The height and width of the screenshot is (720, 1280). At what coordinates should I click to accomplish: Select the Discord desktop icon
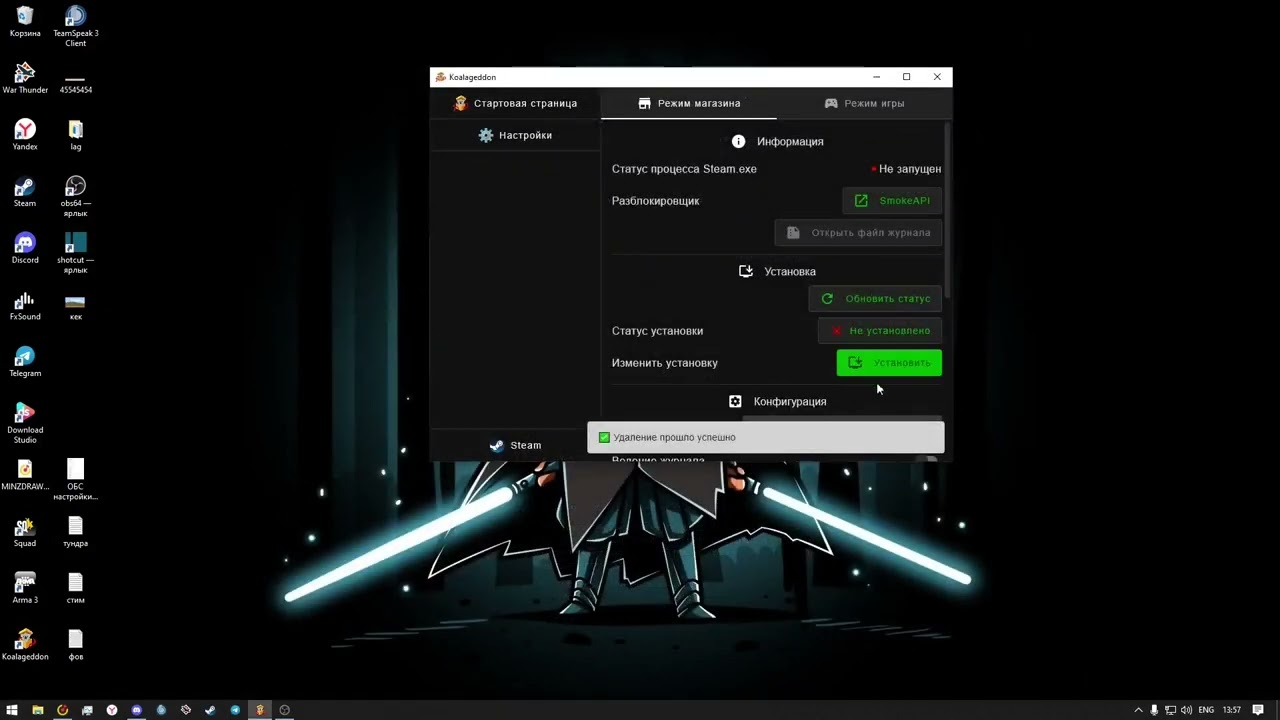click(x=25, y=248)
